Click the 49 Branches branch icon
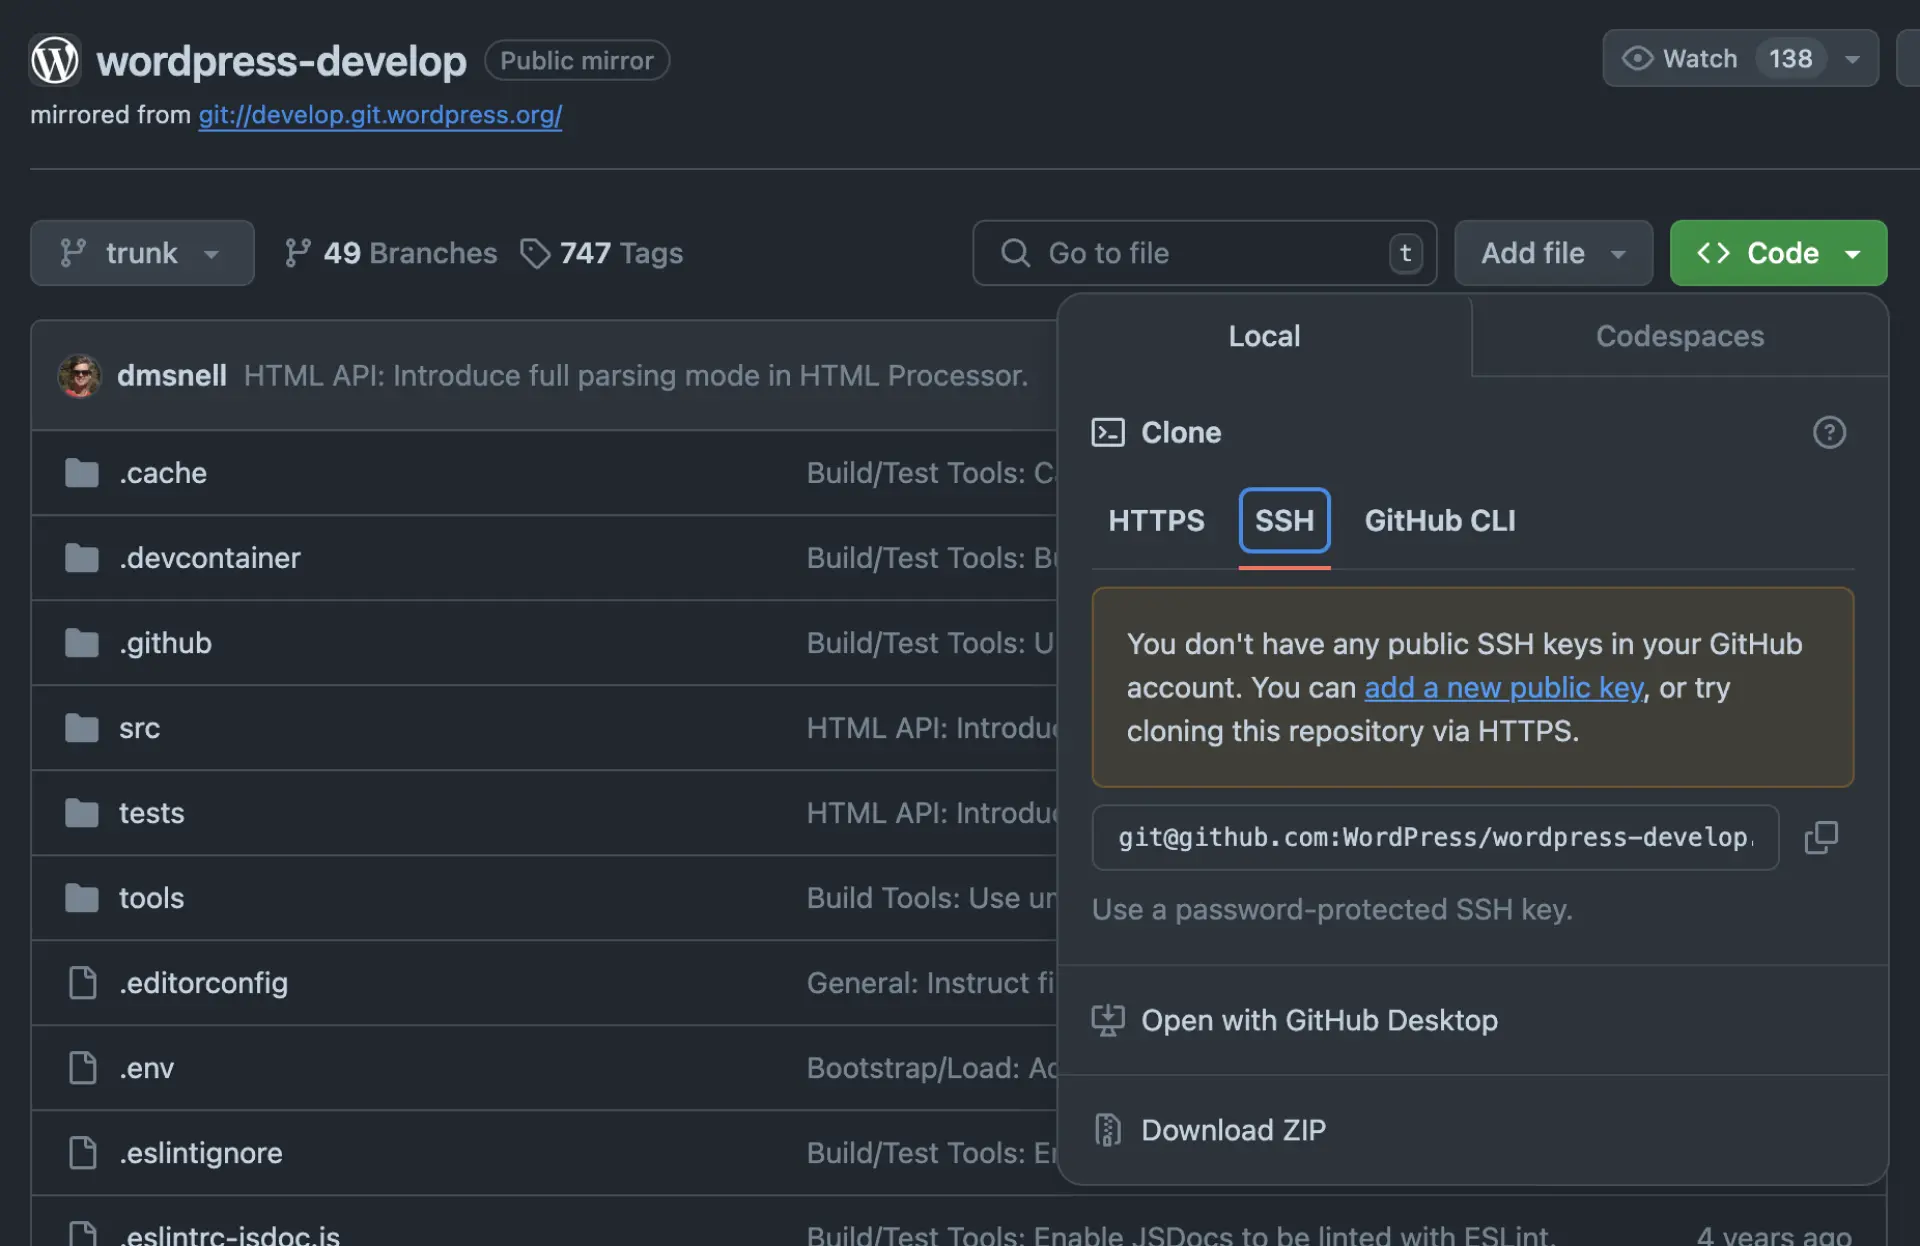Viewport: 1920px width, 1246px height. tap(297, 253)
